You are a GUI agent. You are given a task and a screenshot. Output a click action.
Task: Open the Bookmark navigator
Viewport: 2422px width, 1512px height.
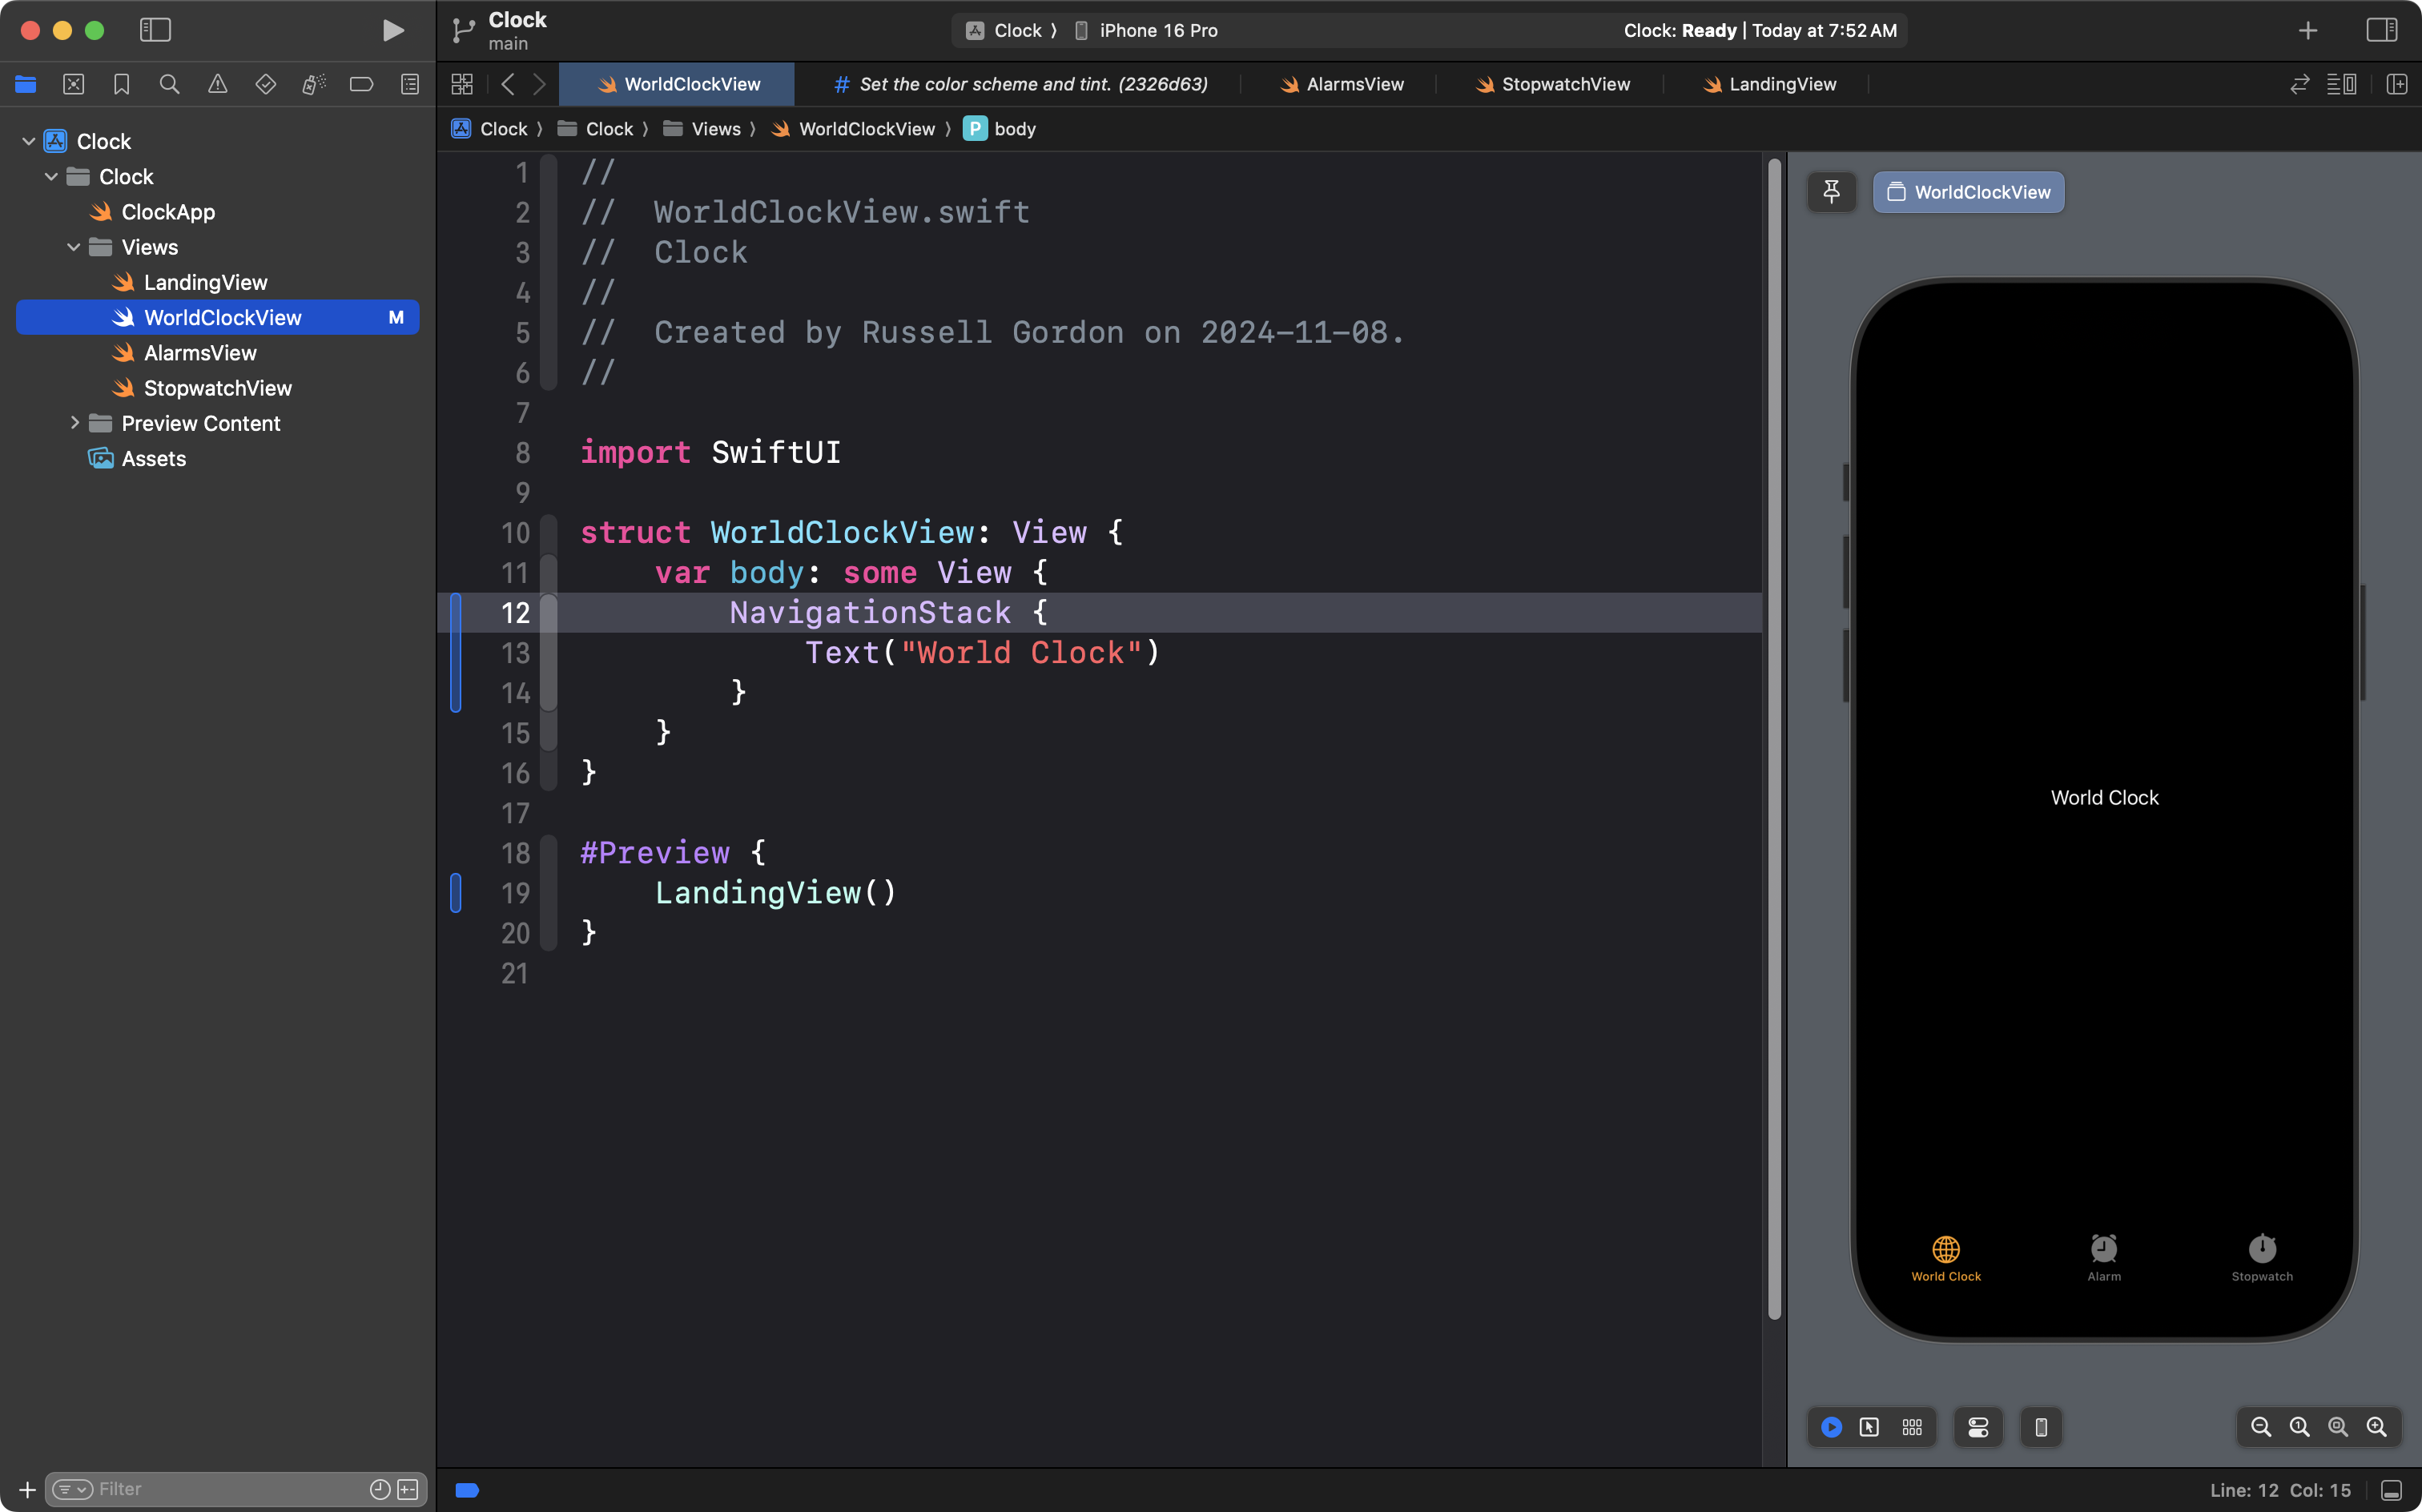pyautogui.click(x=121, y=85)
